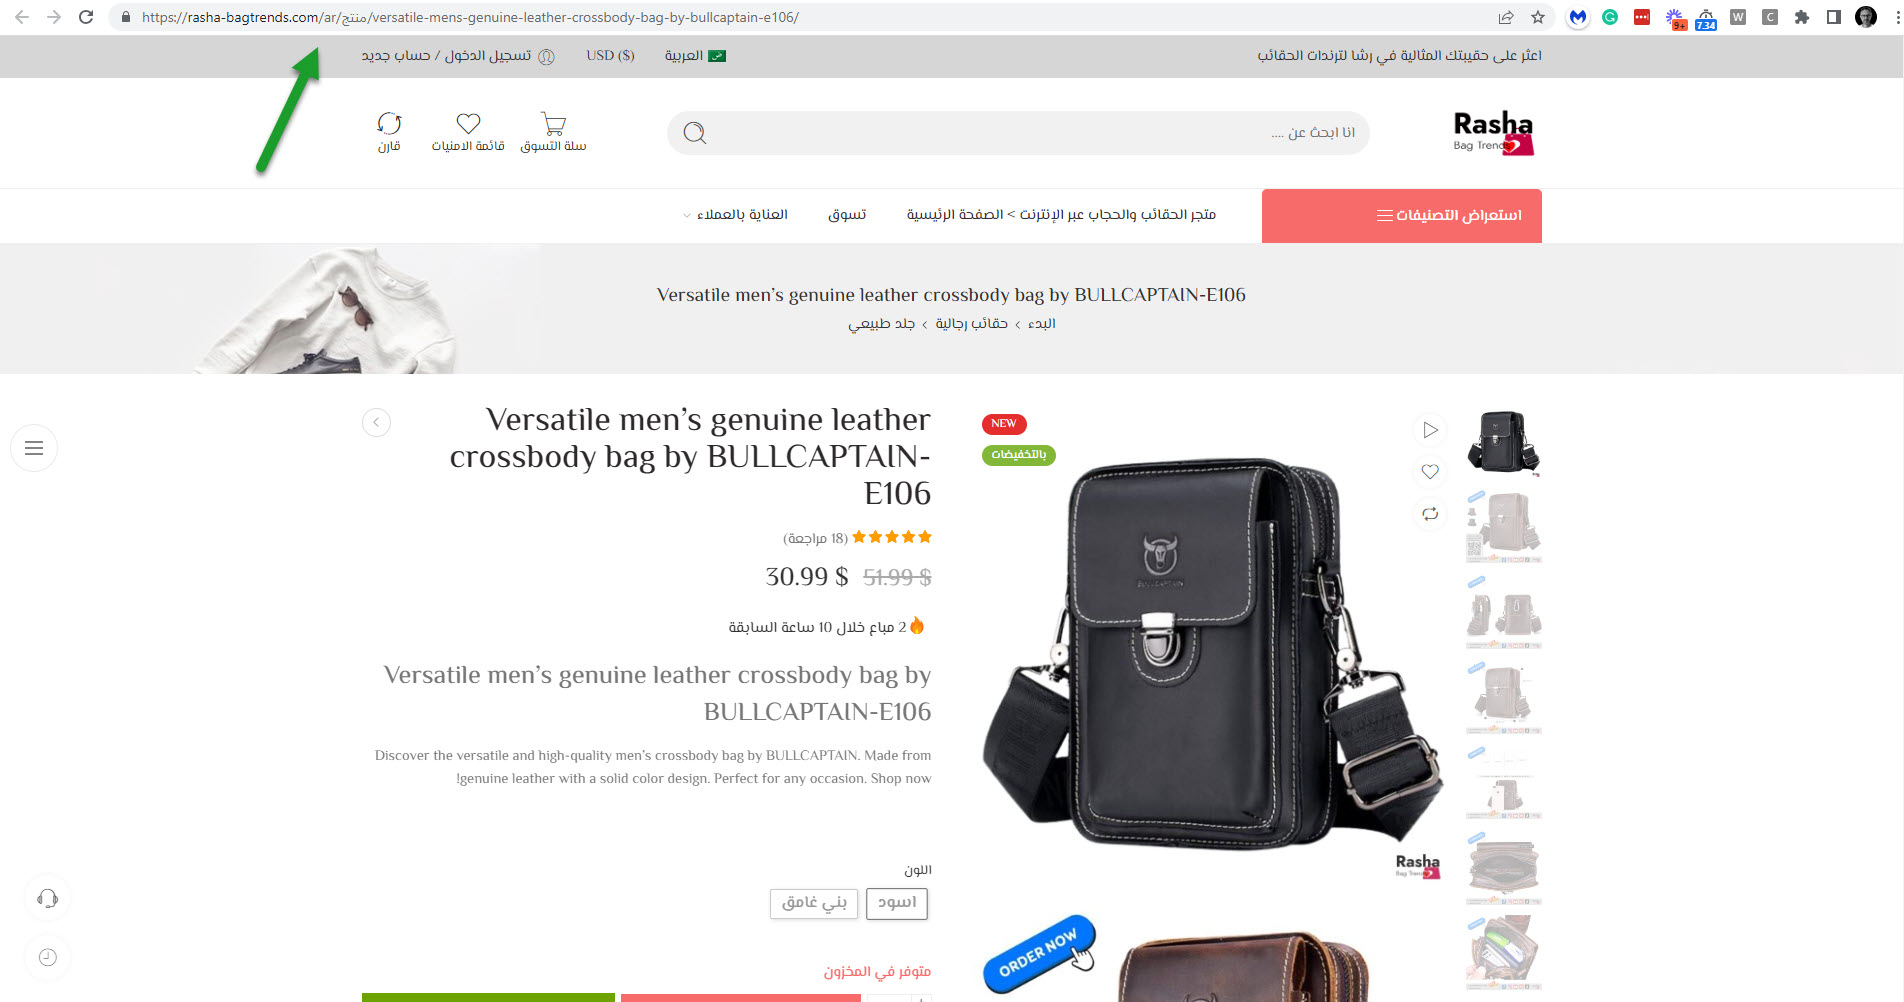Open the shopping cart icon
Screen dimensions: 1904x1002
click(x=553, y=124)
